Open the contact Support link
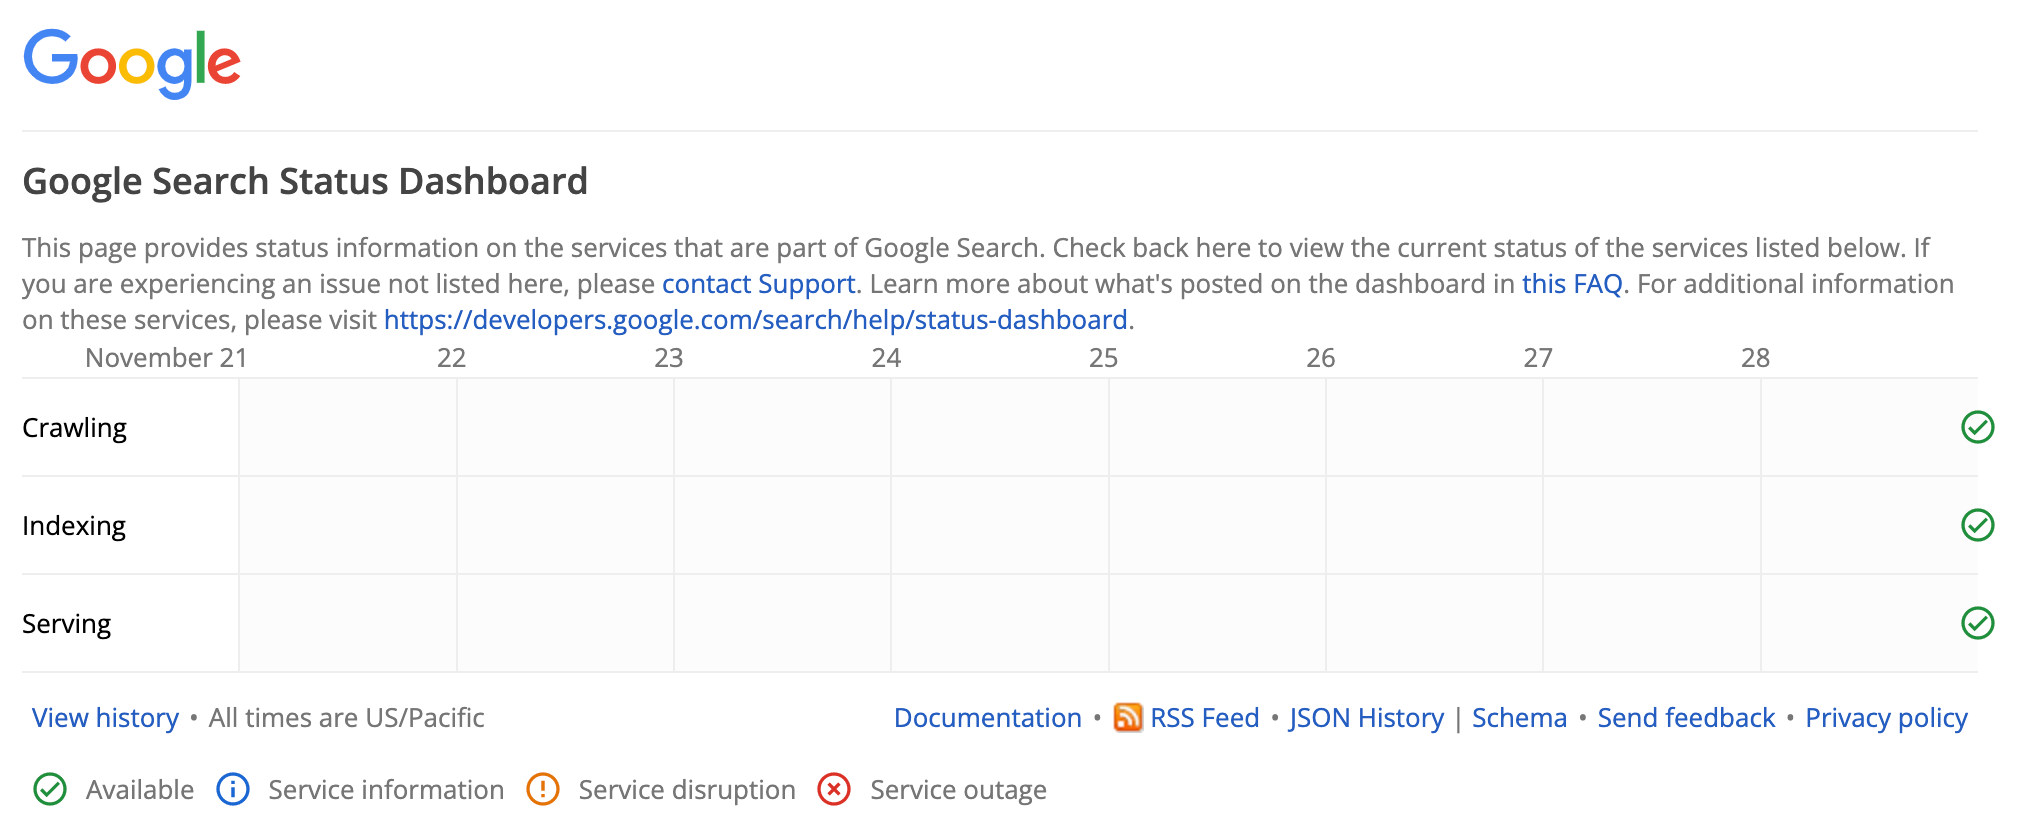 pos(757,284)
